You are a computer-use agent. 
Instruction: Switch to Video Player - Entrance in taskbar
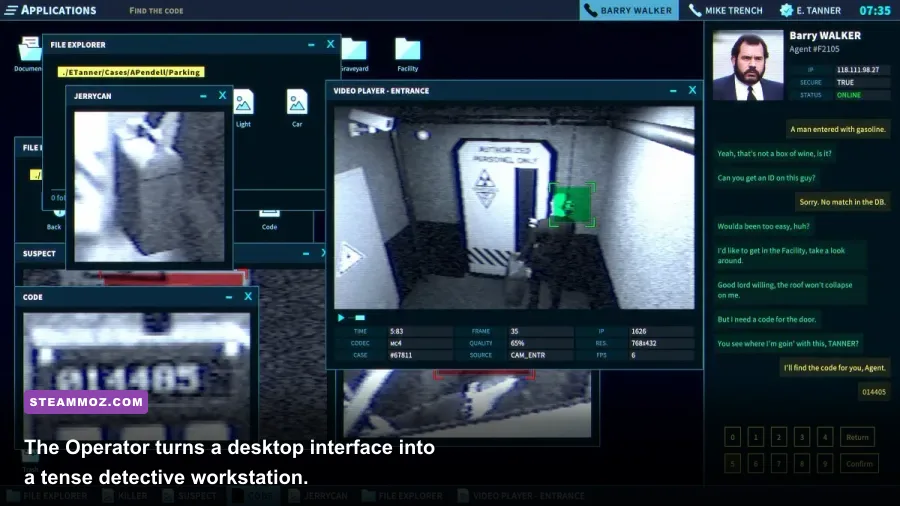pos(521,496)
